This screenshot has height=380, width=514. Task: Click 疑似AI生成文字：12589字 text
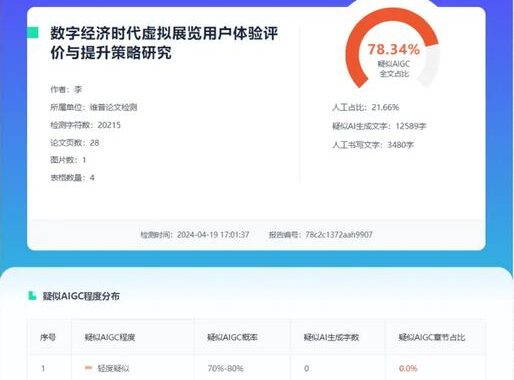coord(379,126)
